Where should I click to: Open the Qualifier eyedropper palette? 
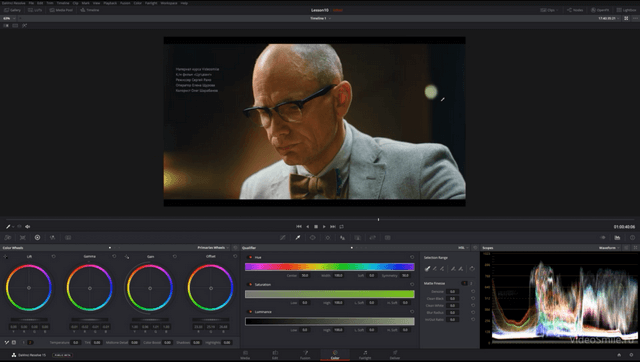click(298, 238)
